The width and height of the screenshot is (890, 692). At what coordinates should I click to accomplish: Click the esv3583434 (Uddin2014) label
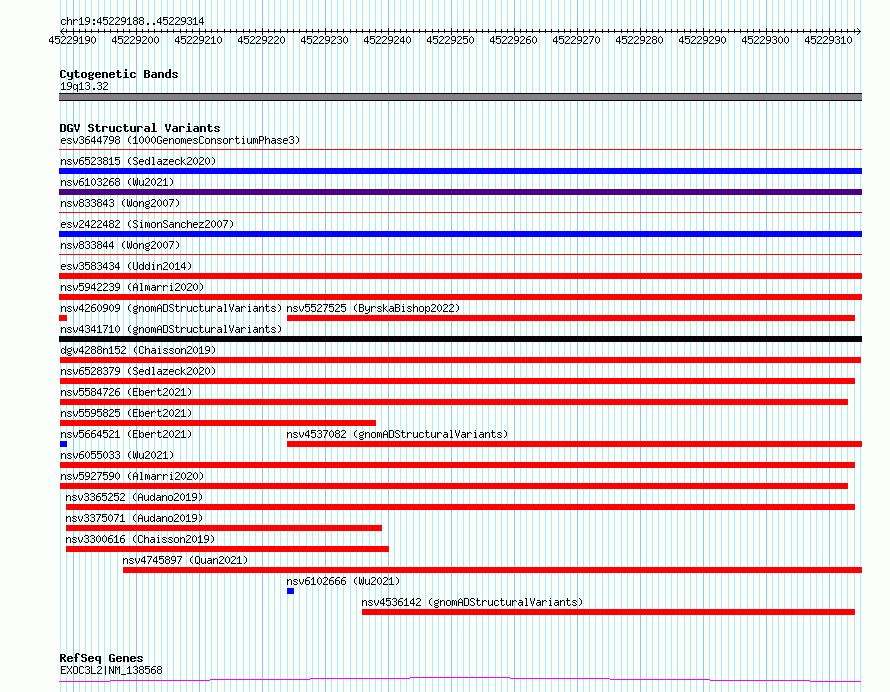click(126, 266)
